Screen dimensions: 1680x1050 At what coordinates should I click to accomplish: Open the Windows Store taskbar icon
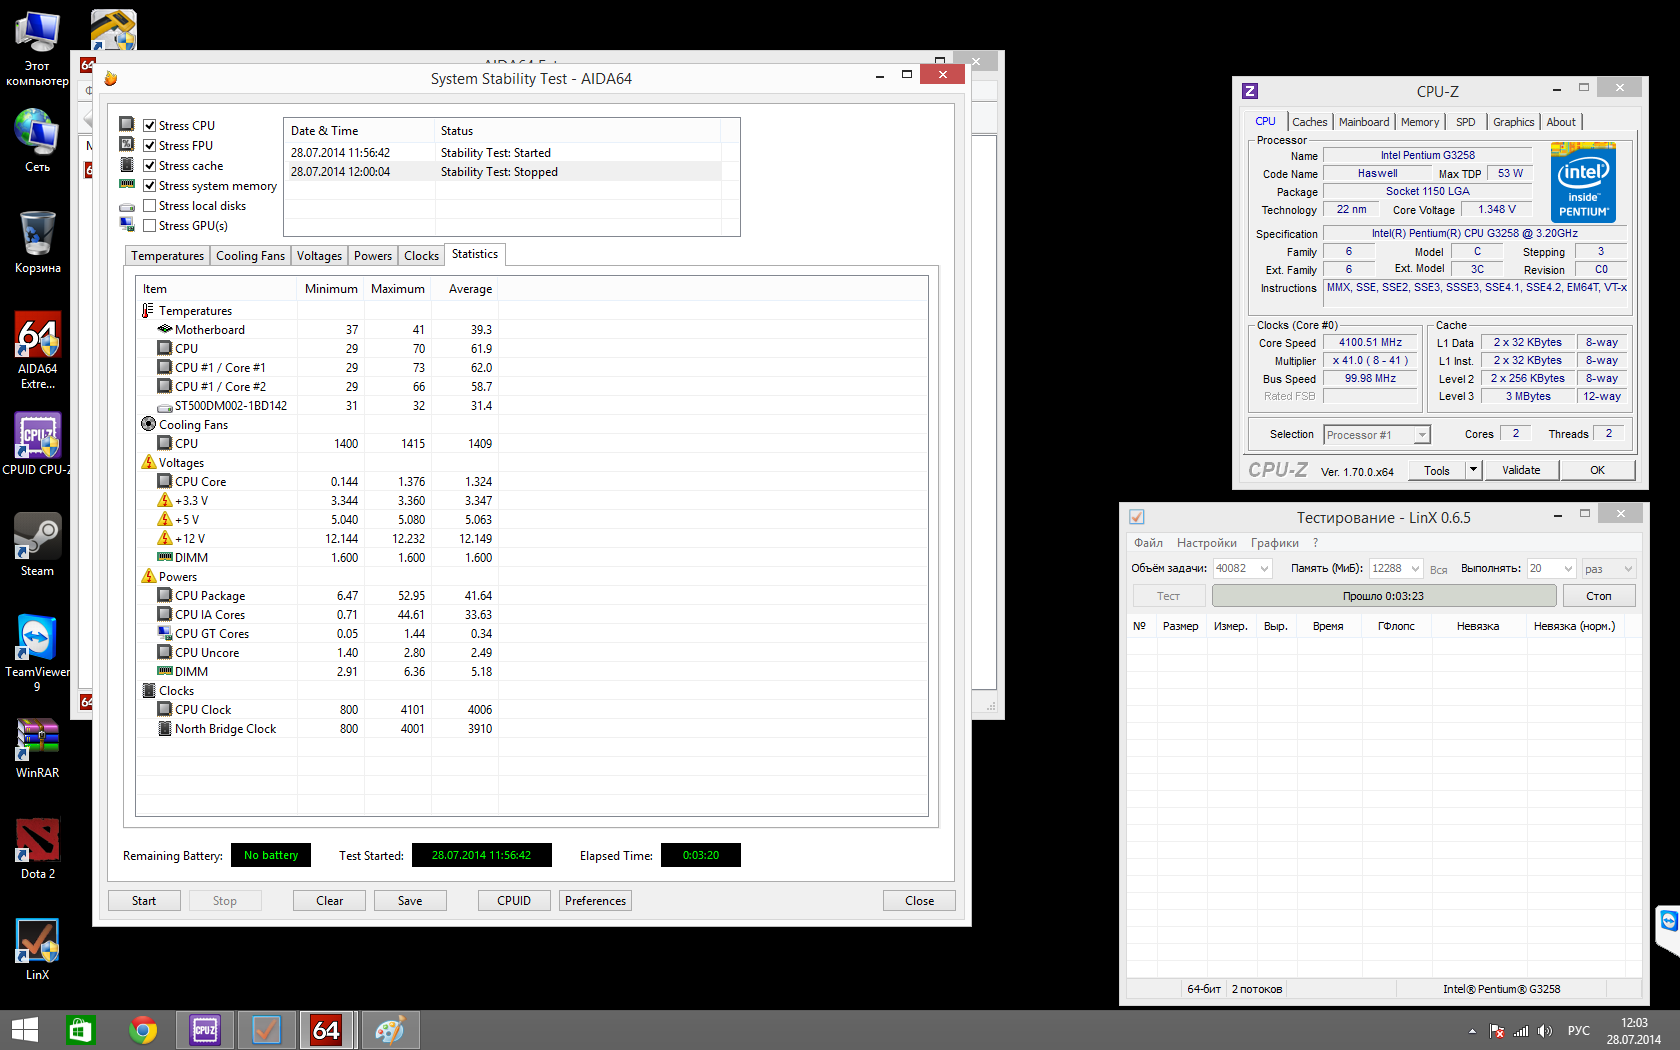point(80,1030)
